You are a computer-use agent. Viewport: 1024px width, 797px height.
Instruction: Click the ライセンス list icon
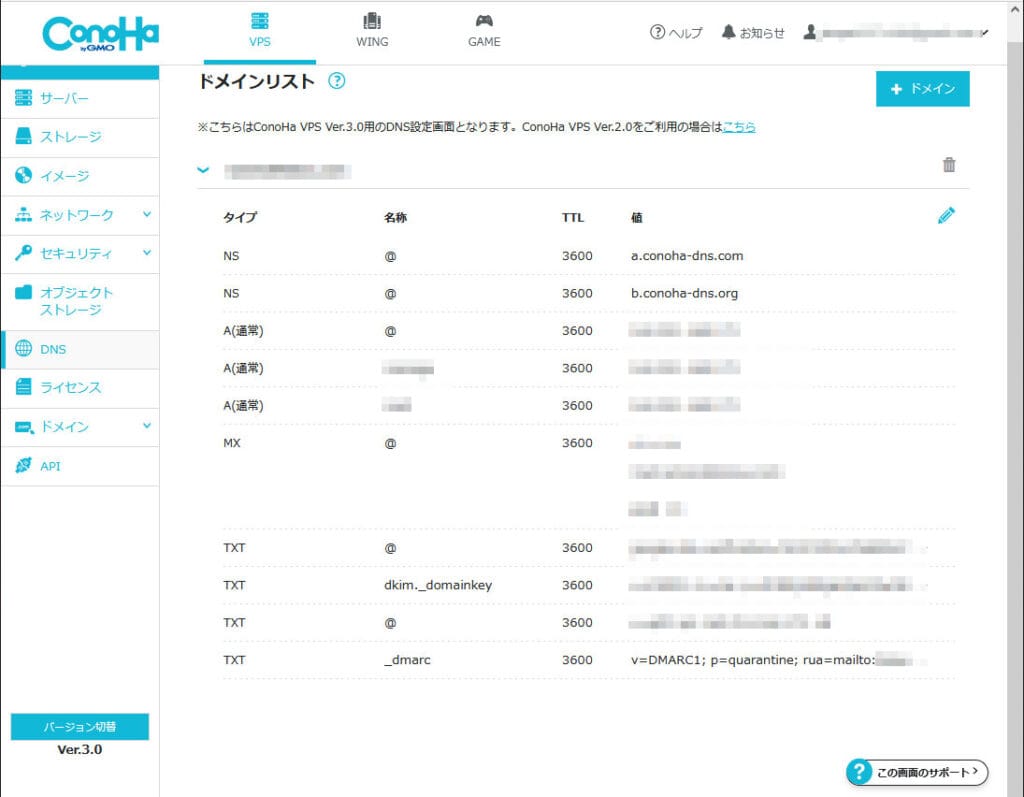24,387
